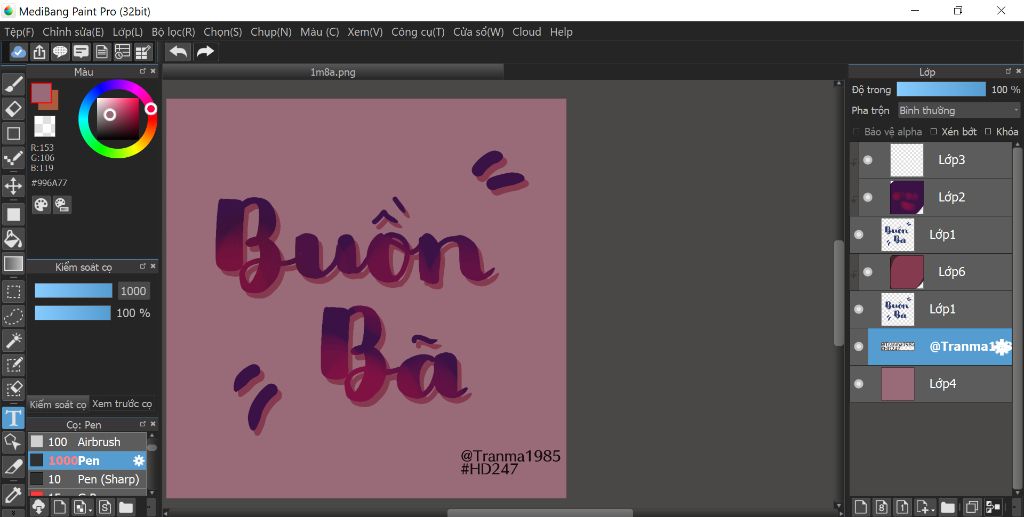Select the 1m8a.png document tab
This screenshot has width=1024, height=517.
pyautogui.click(x=333, y=72)
